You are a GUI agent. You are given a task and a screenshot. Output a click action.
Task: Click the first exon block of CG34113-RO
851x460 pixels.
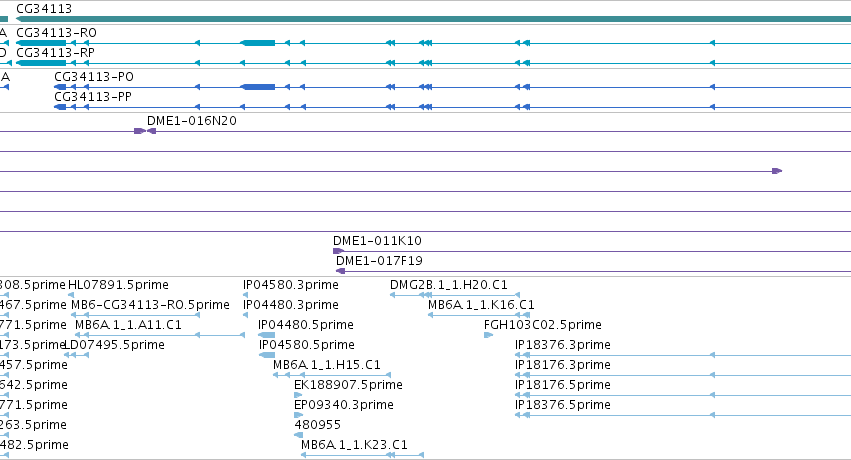(41, 43)
